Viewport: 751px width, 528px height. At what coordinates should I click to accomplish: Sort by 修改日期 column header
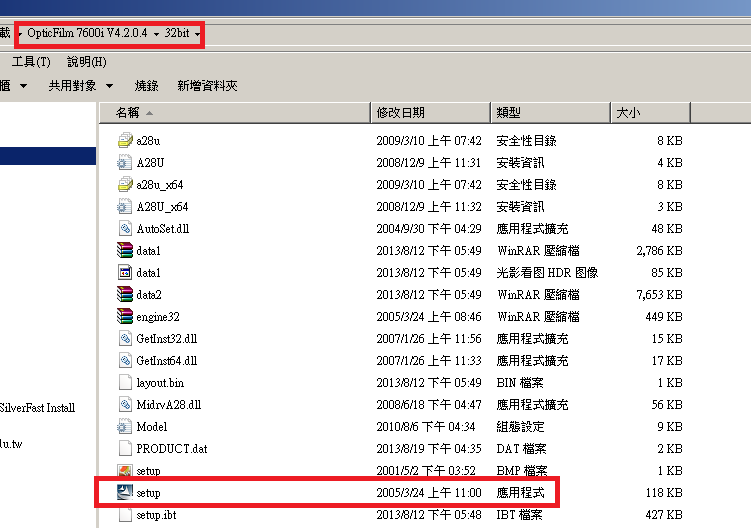point(400,113)
